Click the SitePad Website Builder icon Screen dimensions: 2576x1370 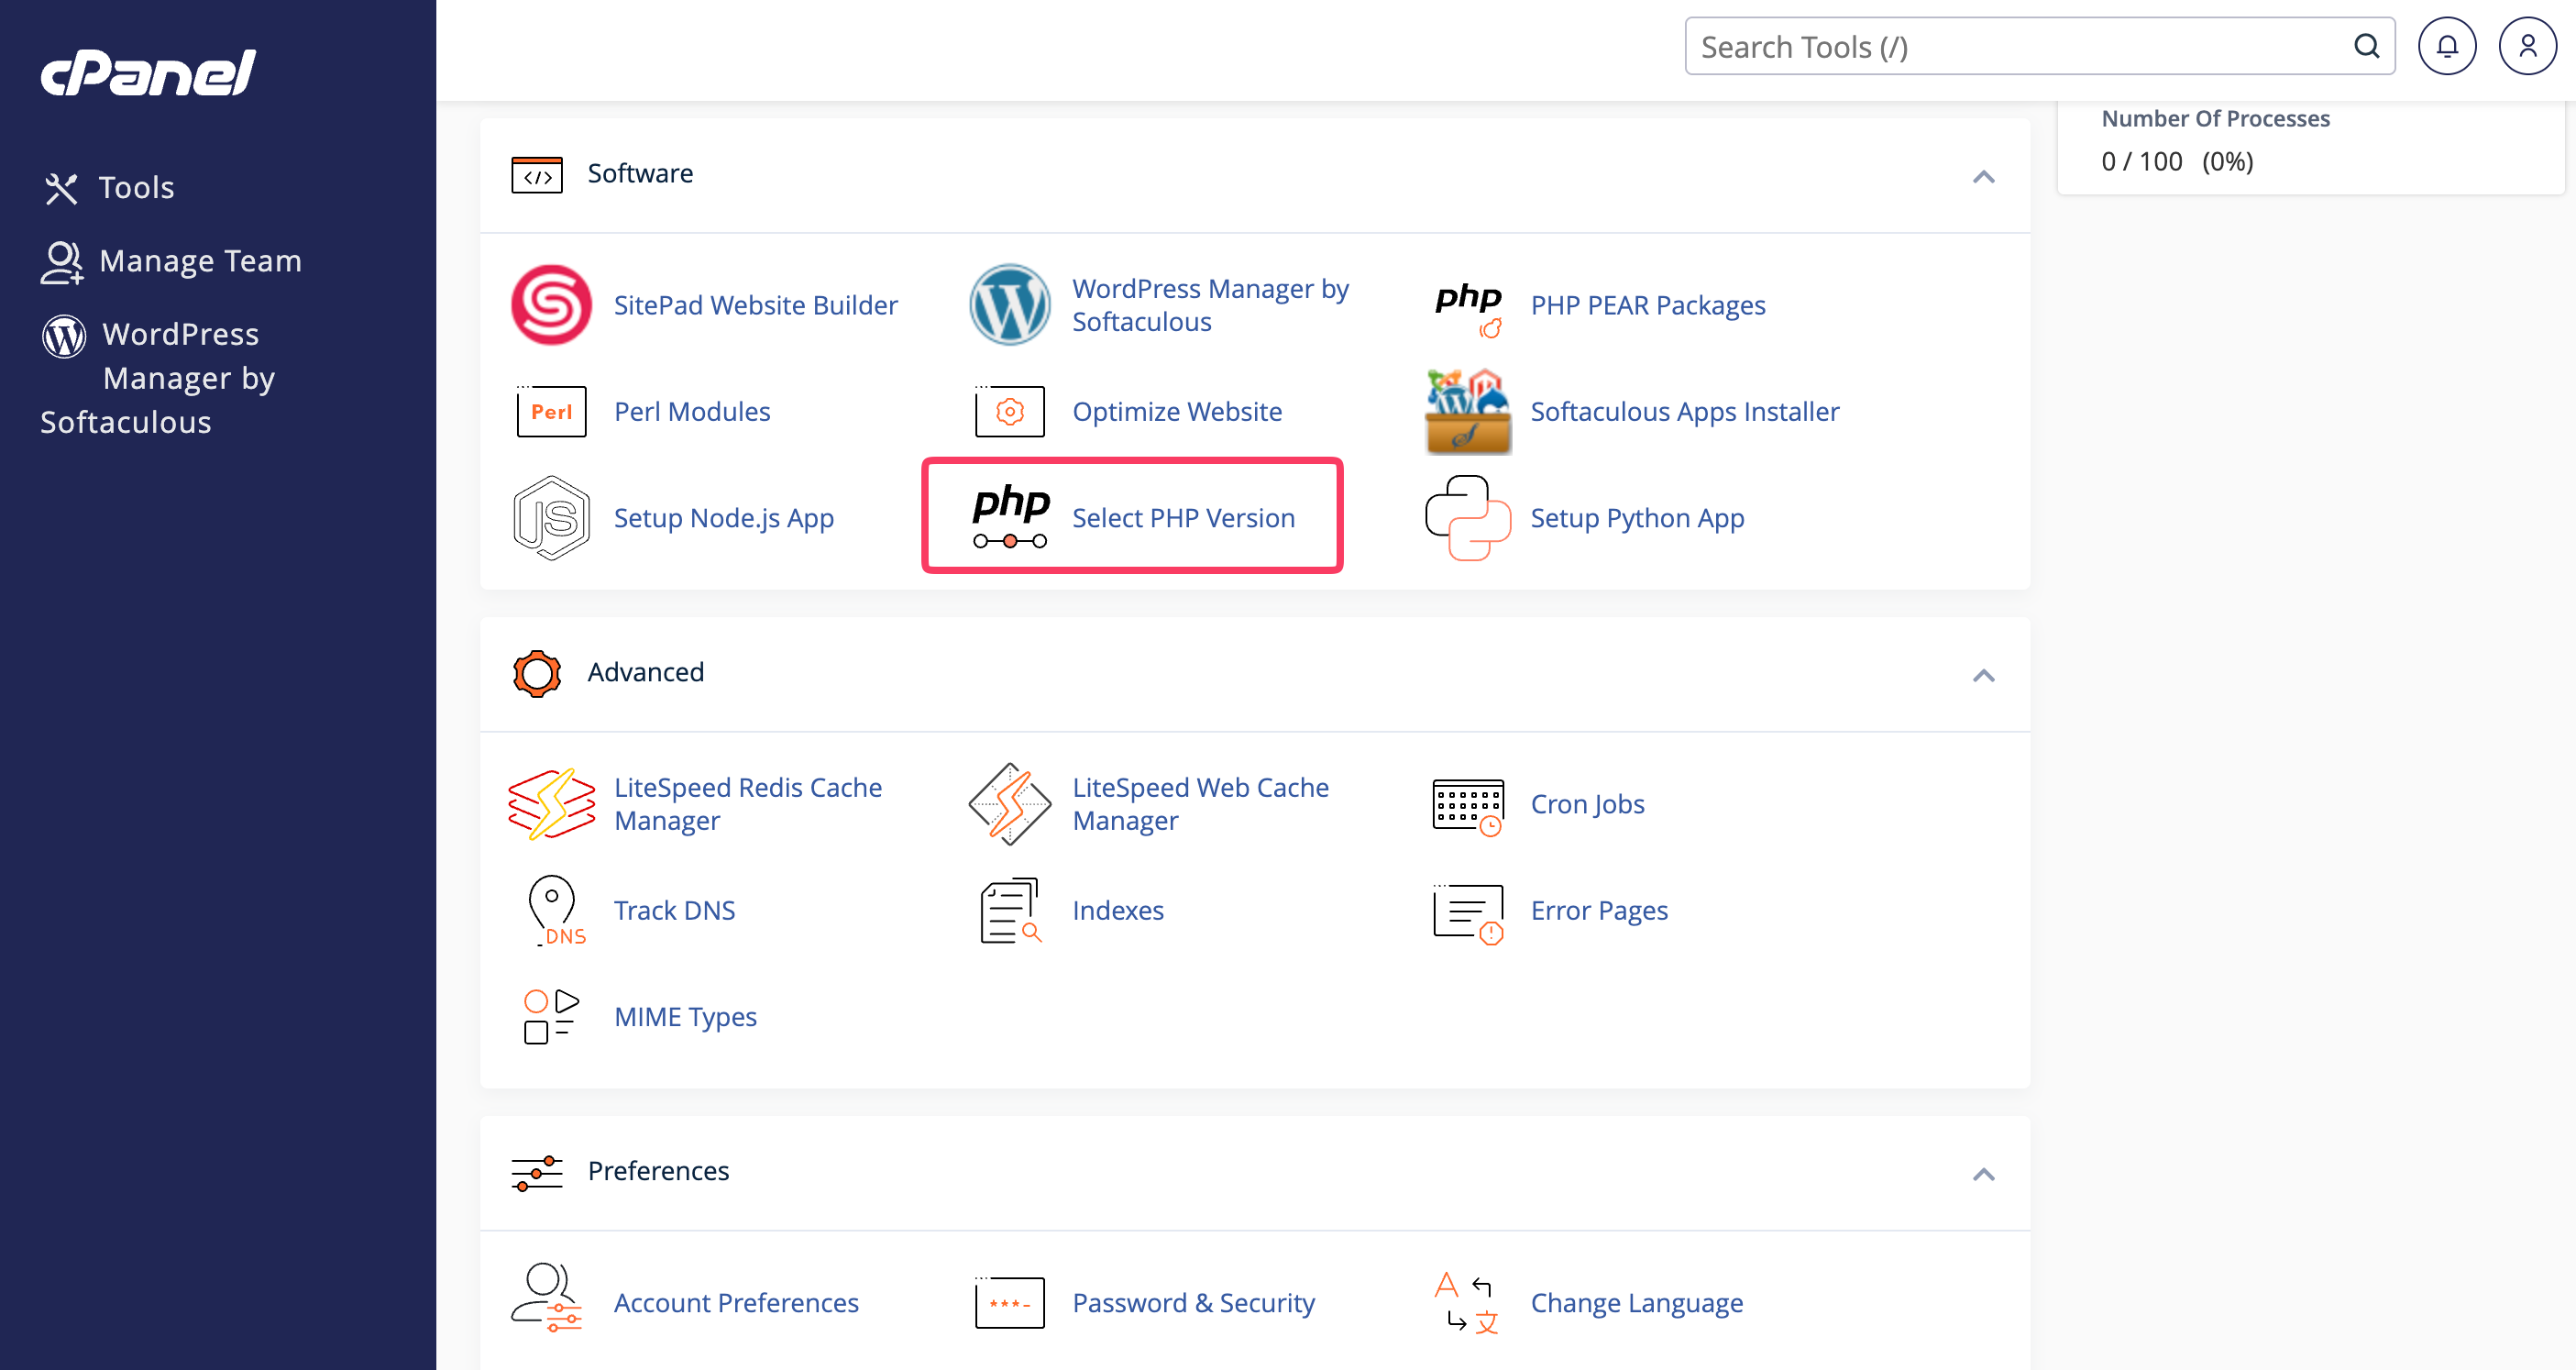pyautogui.click(x=551, y=305)
